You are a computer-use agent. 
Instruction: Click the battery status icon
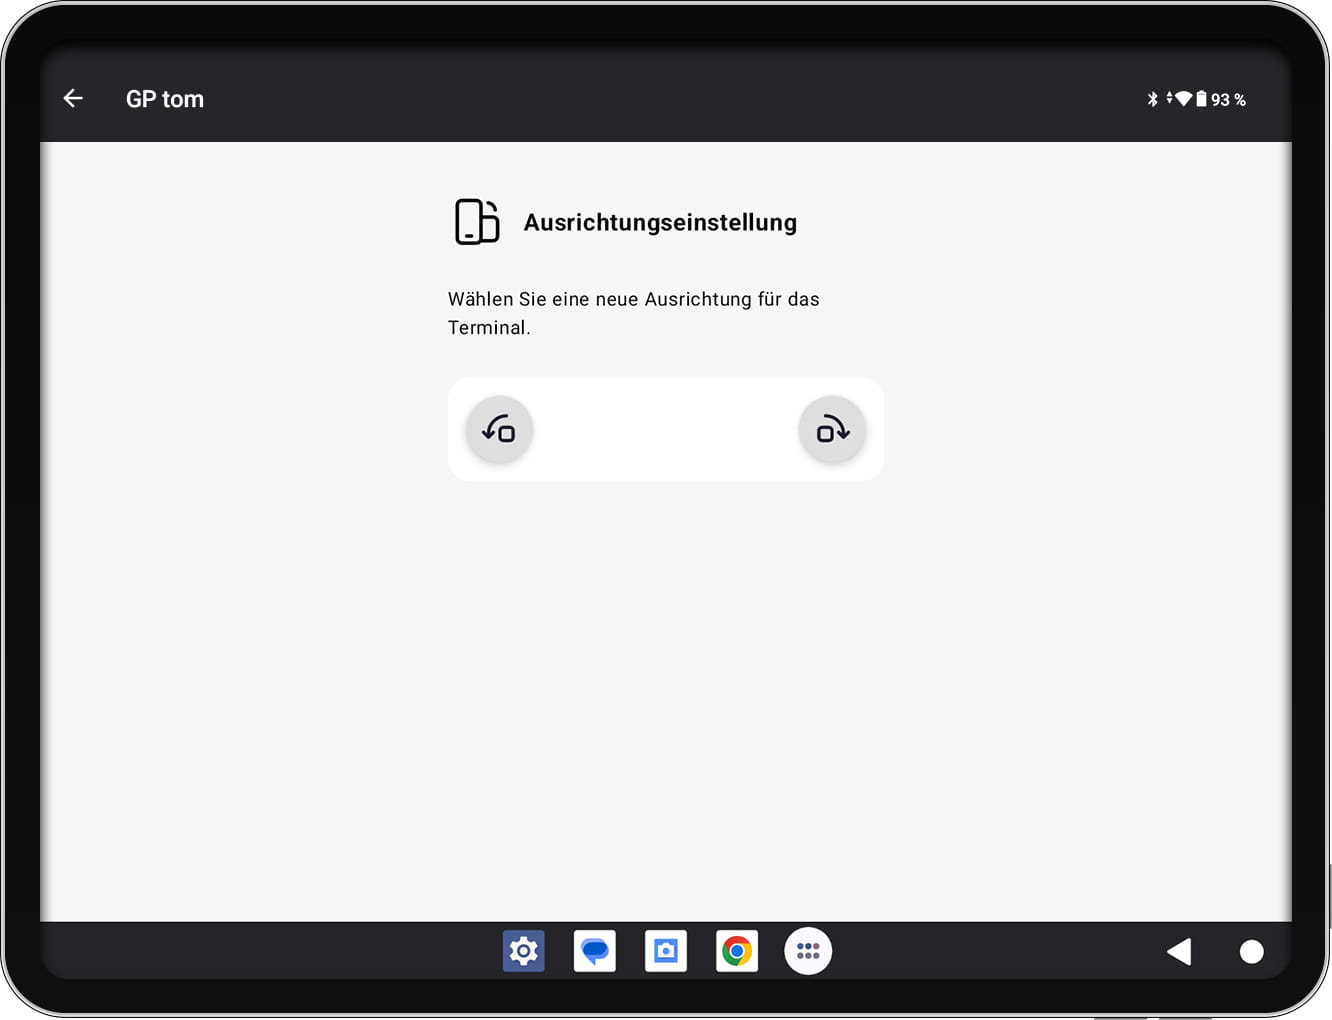(1201, 99)
